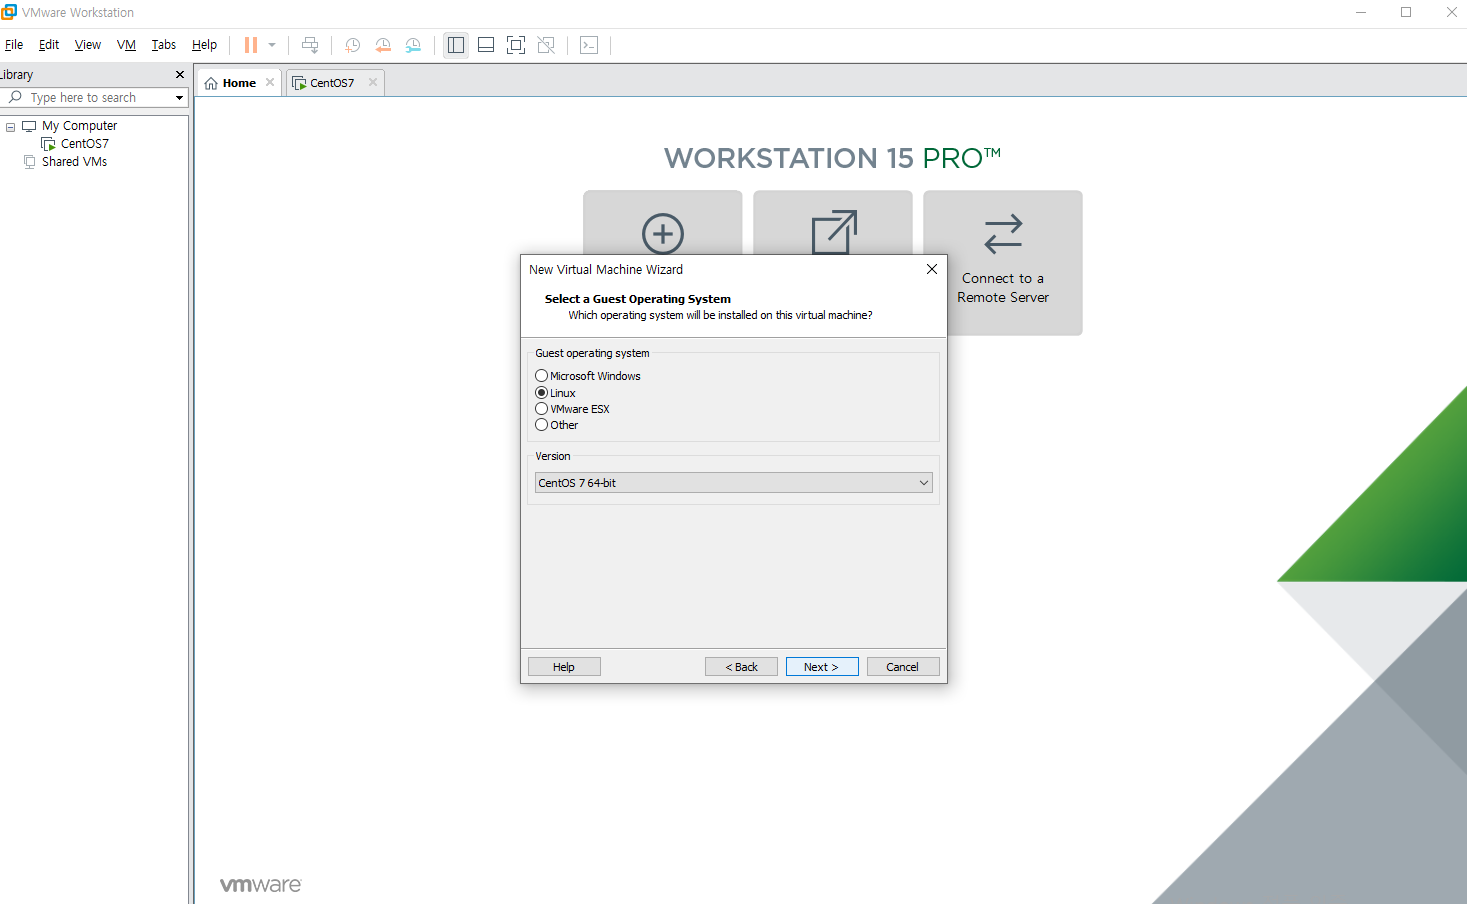The image size is (1467, 904).
Task: Select My Computer in the Library tree
Action: tap(79, 126)
